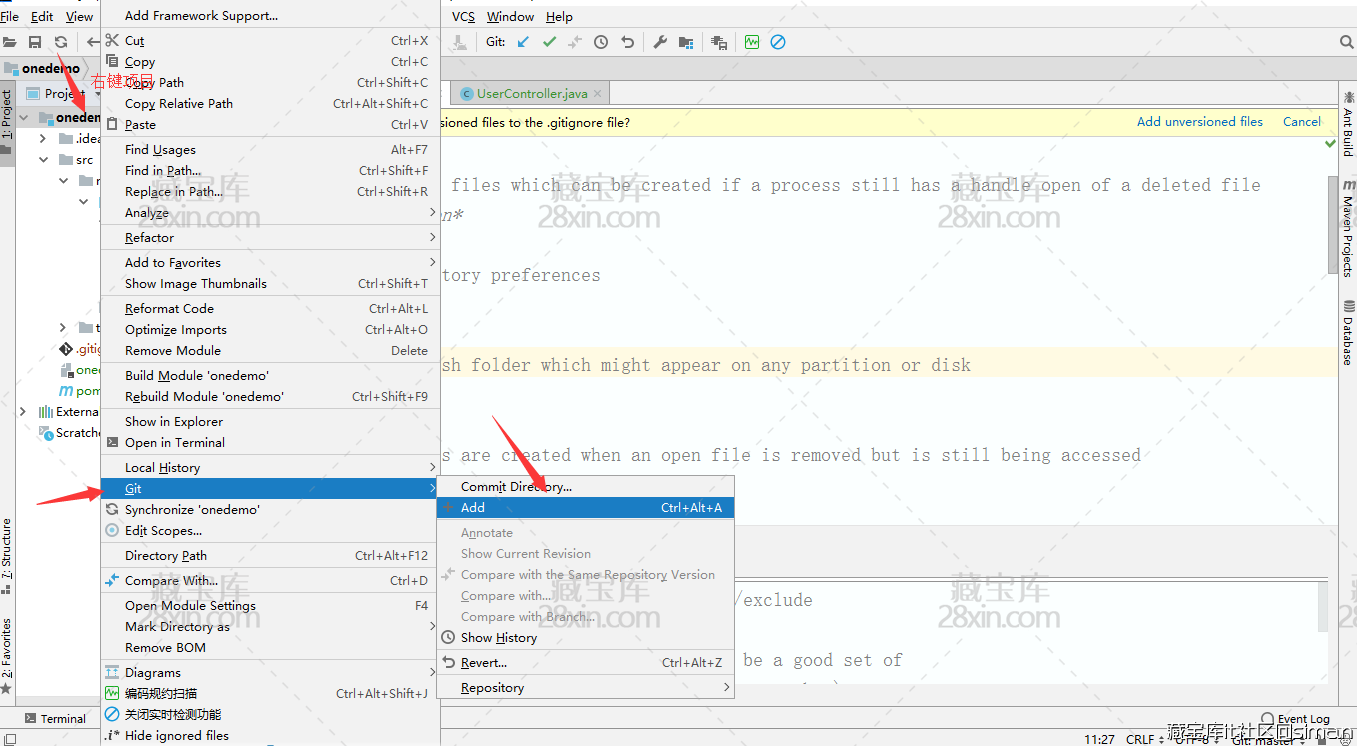Open Project Structure folder icon in toolbar
1357x746 pixels.
point(686,42)
